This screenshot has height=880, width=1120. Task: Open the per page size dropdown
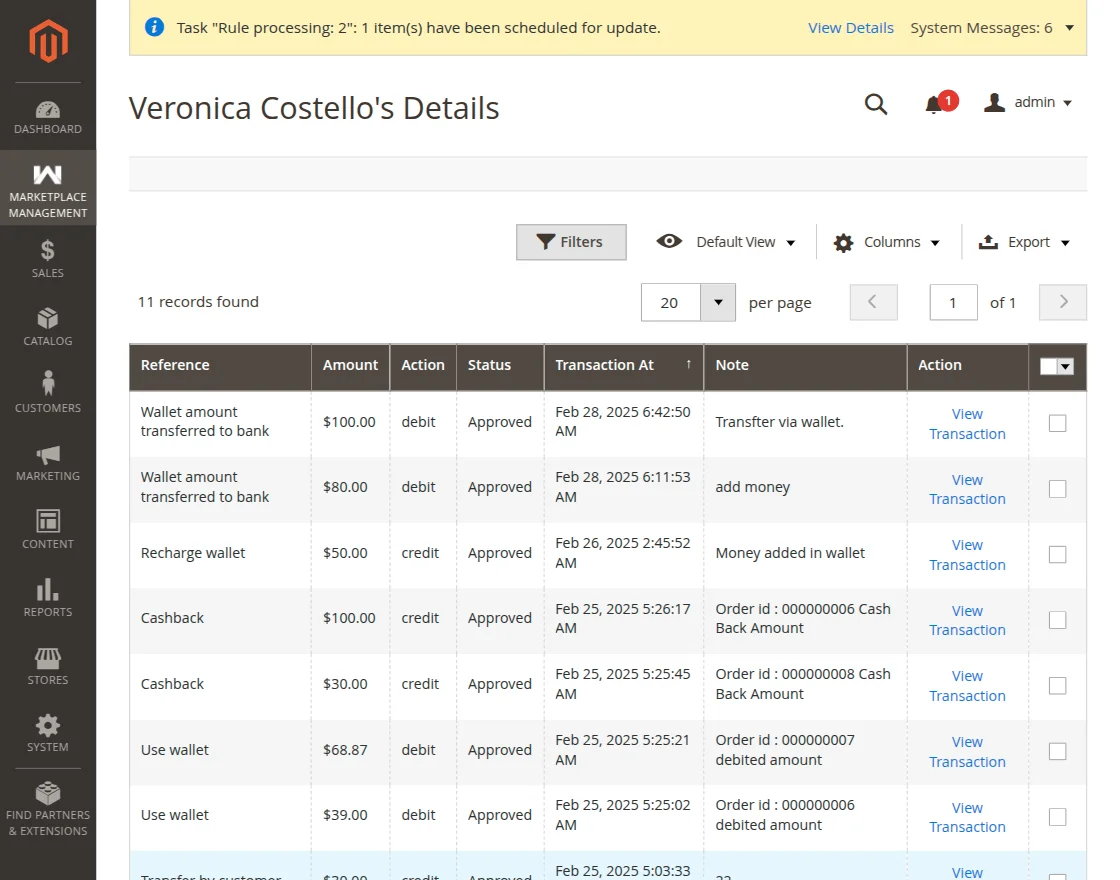[717, 302]
